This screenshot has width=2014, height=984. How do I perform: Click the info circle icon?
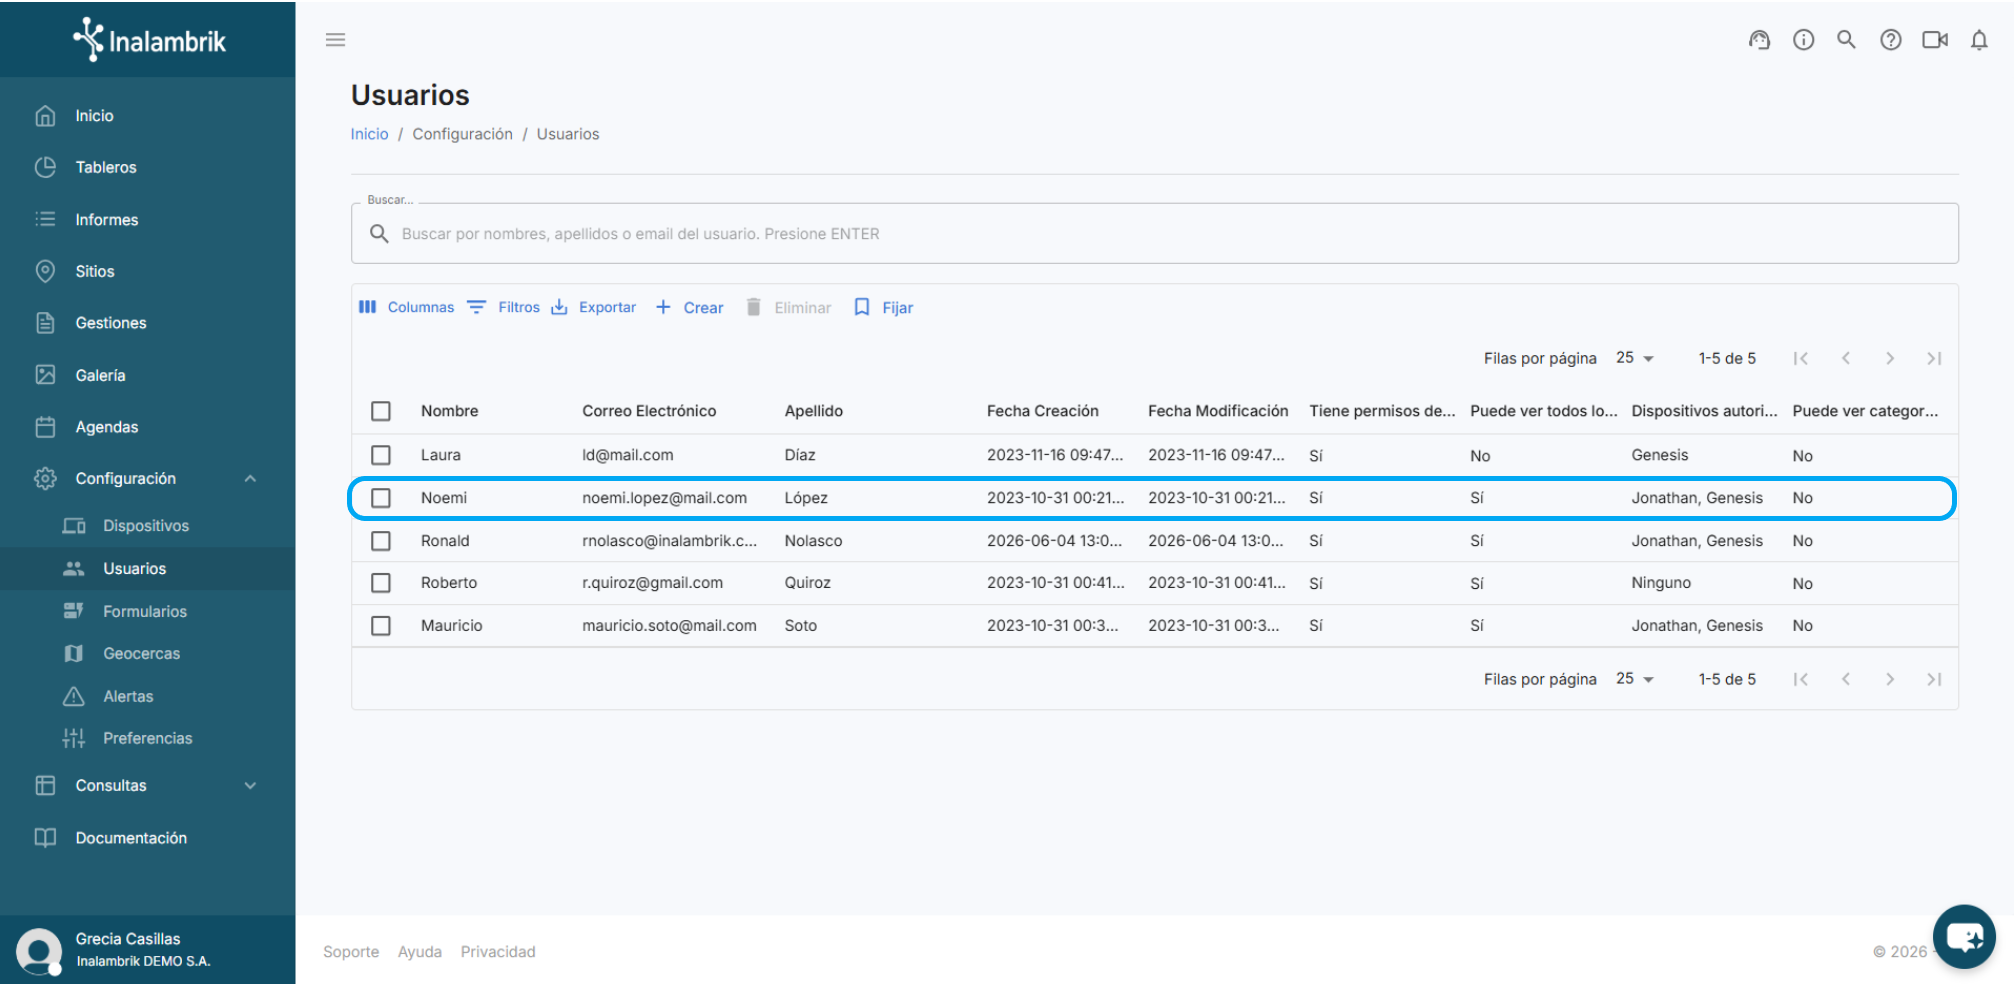click(x=1803, y=40)
